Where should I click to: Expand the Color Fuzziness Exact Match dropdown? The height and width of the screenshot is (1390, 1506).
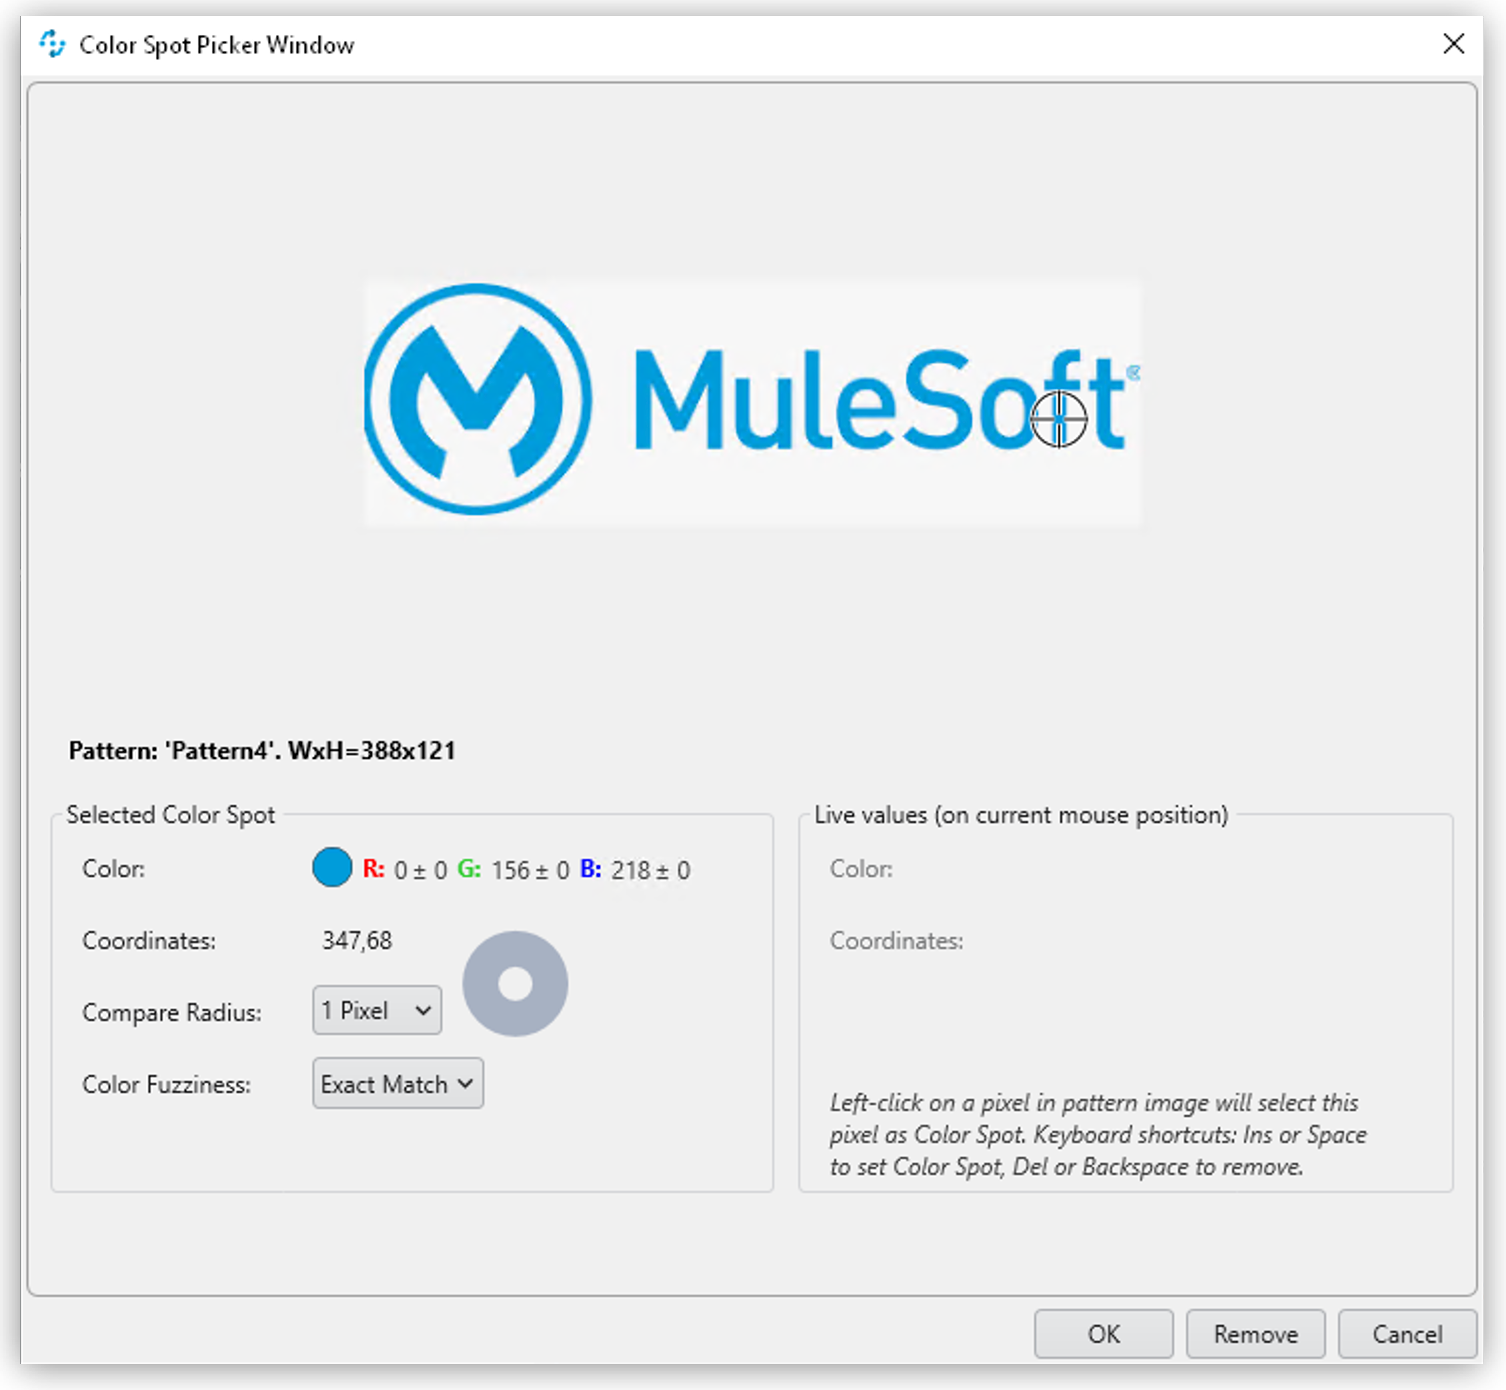[x=397, y=1084]
